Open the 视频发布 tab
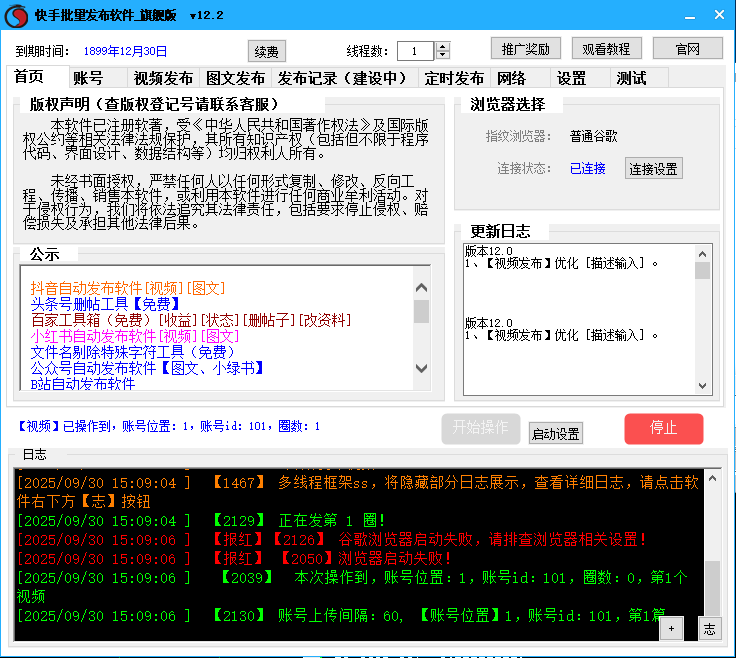Screen dimensions: 736x658 [163, 78]
